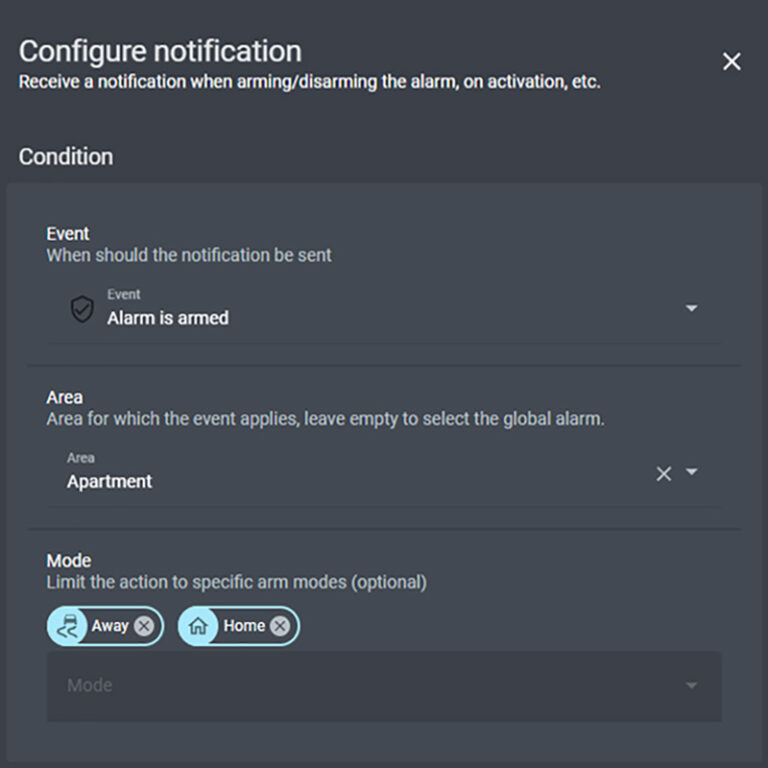Click the house icon on Home chip
The width and height of the screenshot is (768, 768).
pyautogui.click(x=199, y=626)
